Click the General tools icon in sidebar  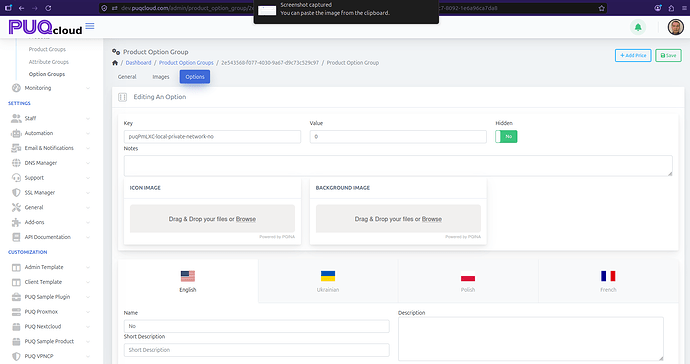pyautogui.click(x=16, y=207)
